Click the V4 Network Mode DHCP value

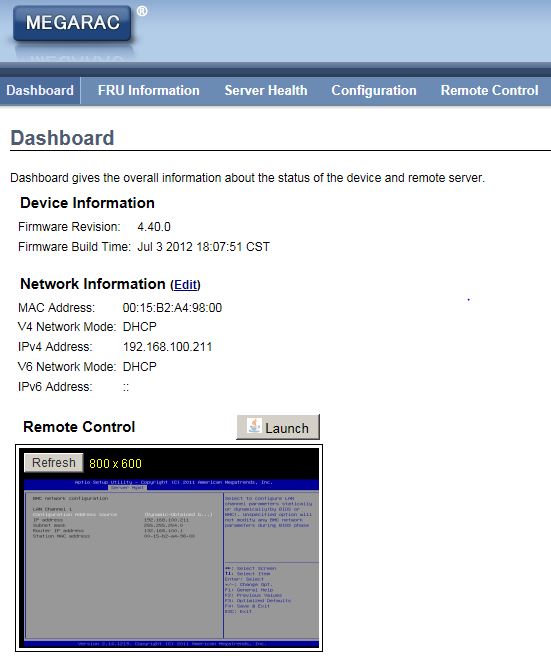[140, 327]
